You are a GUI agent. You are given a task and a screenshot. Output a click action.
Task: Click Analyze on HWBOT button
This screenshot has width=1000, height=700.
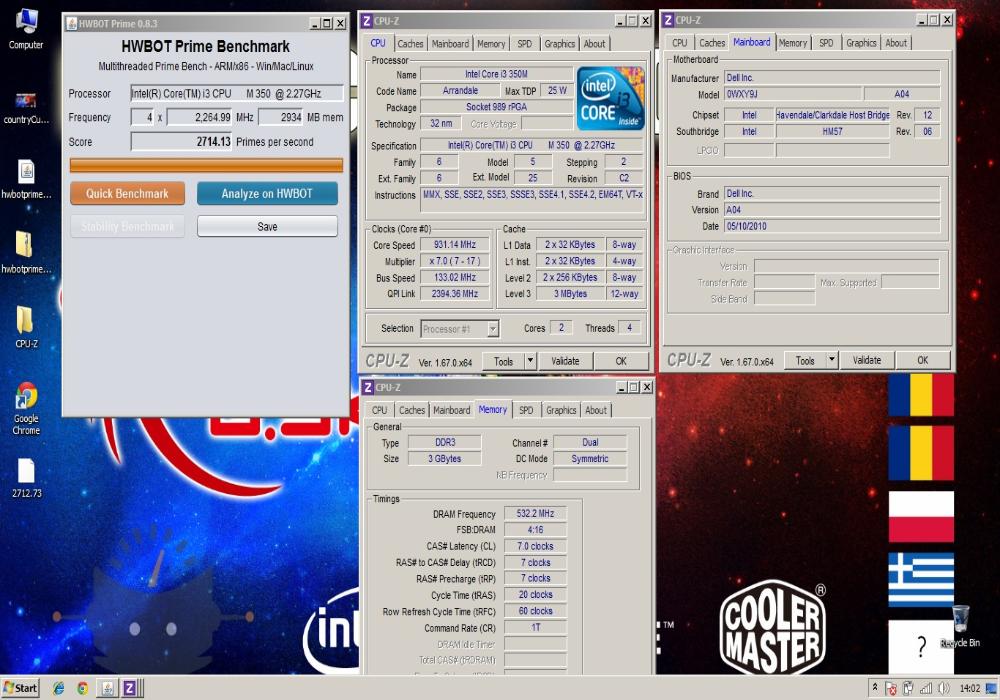pyautogui.click(x=267, y=194)
